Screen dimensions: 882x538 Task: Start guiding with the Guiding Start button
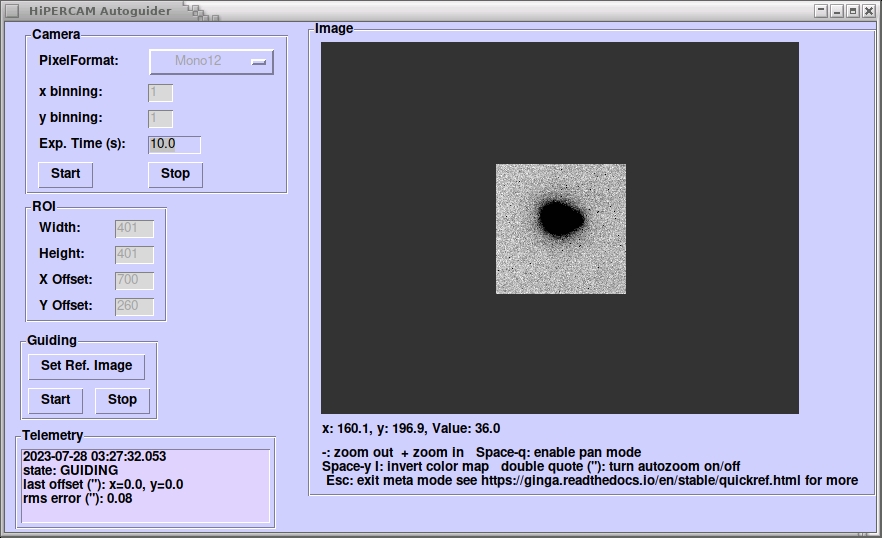[x=55, y=401]
